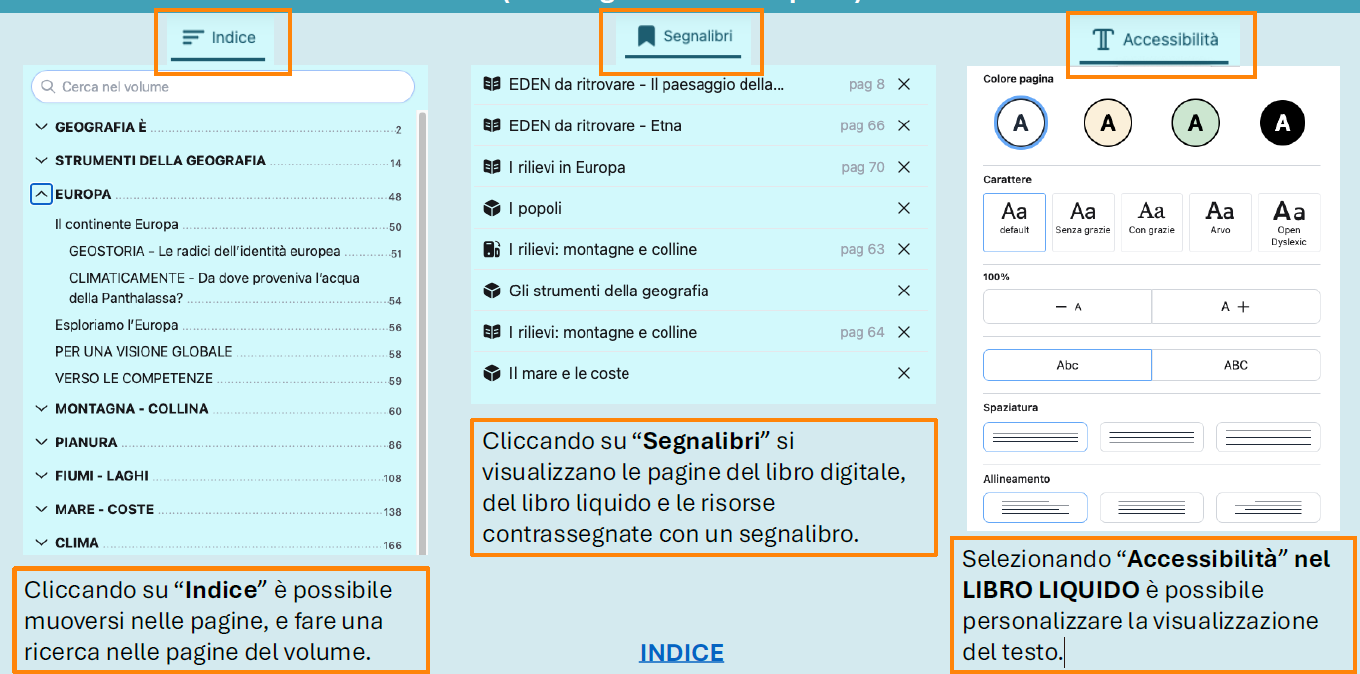The width and height of the screenshot is (1360, 674).
Task: Choose the Arvo font
Action: [1220, 222]
